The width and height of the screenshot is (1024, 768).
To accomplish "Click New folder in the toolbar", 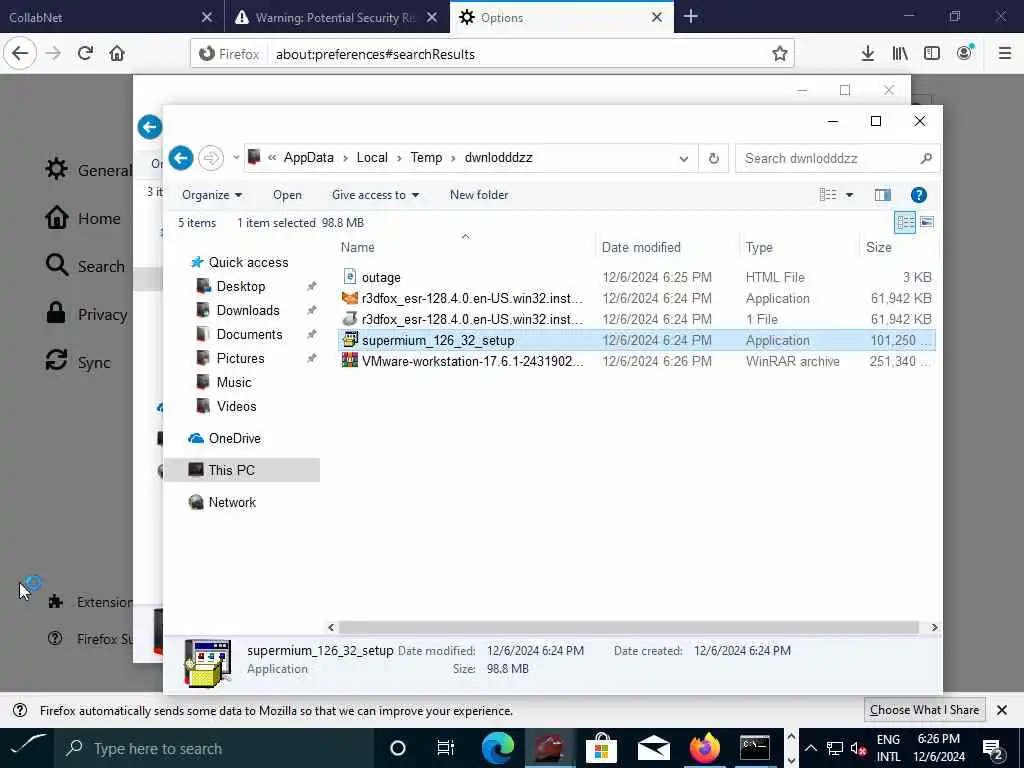I will coord(479,195).
